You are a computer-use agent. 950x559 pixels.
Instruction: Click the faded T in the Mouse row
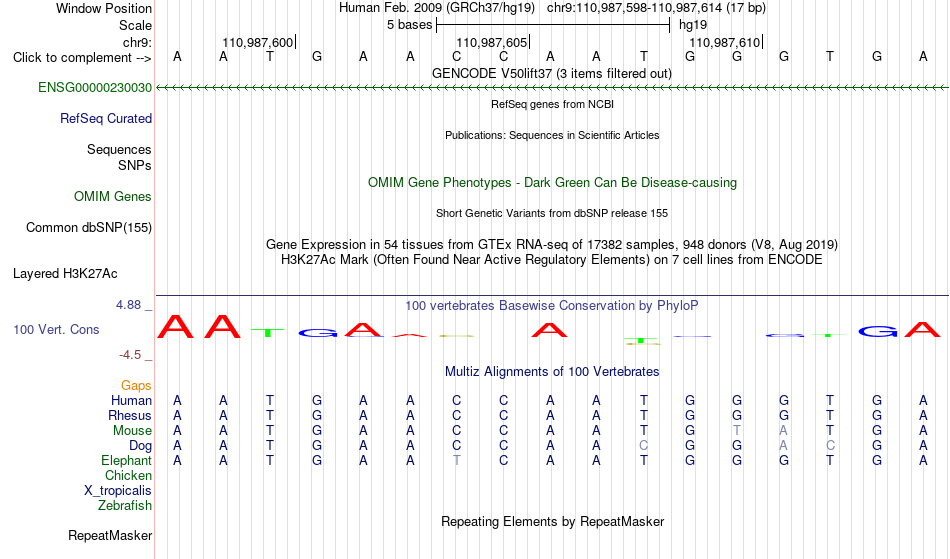[x=737, y=431]
